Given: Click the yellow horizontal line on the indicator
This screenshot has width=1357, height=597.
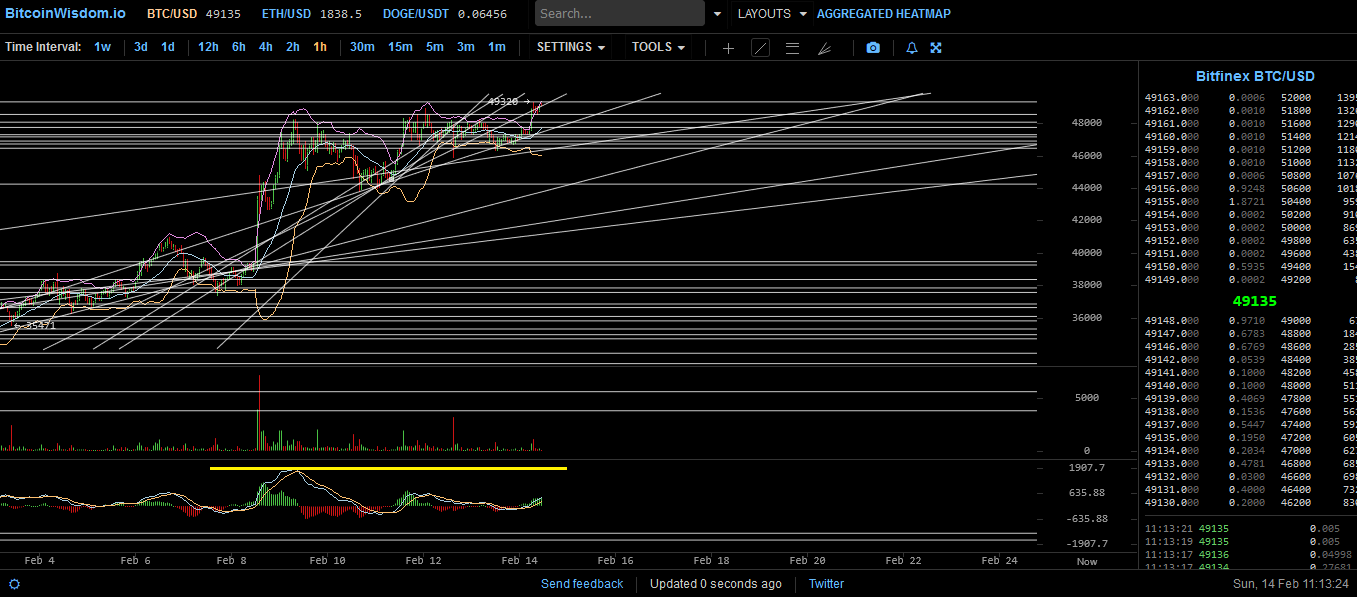Looking at the screenshot, I should coord(388,468).
